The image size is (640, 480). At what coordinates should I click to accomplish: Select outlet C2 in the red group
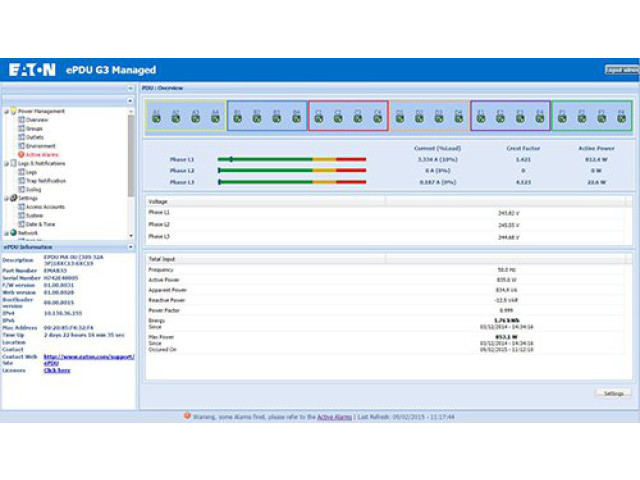point(338,118)
